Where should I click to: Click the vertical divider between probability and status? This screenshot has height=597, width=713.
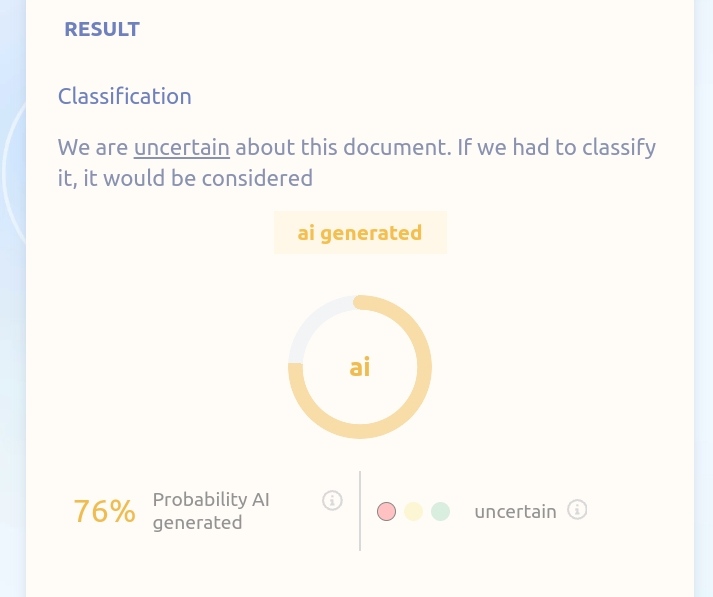click(x=360, y=510)
